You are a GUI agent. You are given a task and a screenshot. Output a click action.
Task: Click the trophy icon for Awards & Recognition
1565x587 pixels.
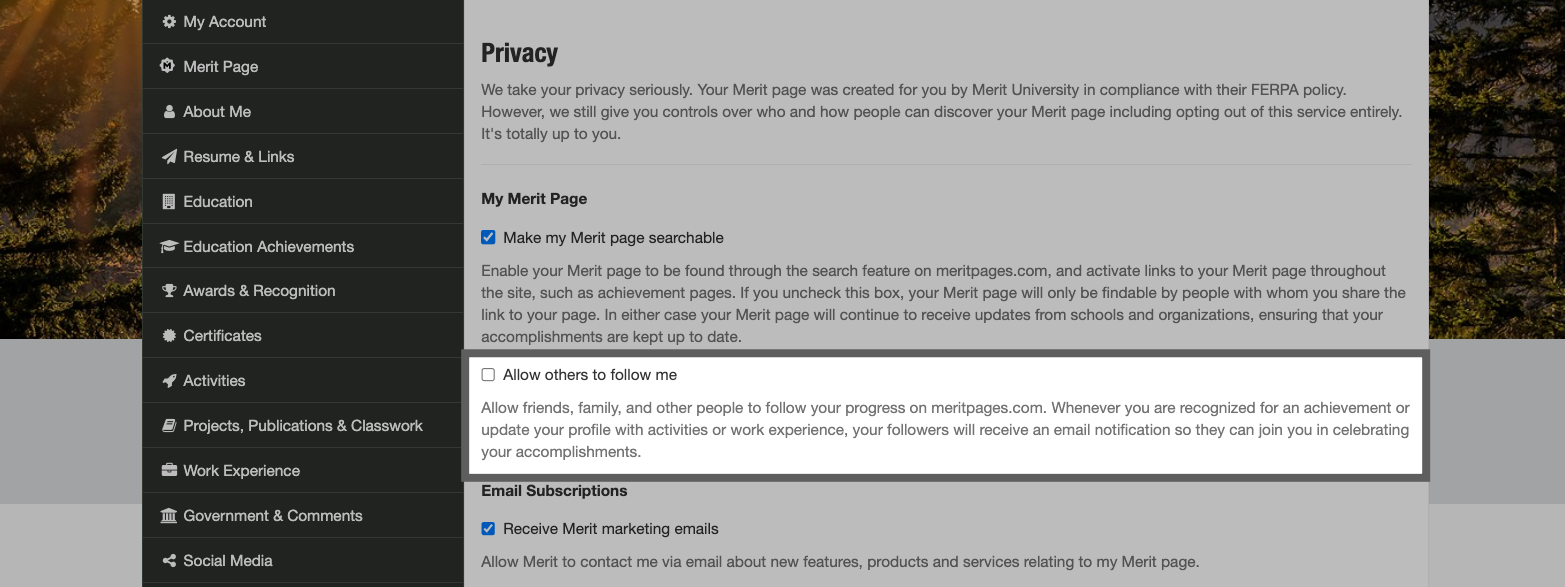coord(168,291)
